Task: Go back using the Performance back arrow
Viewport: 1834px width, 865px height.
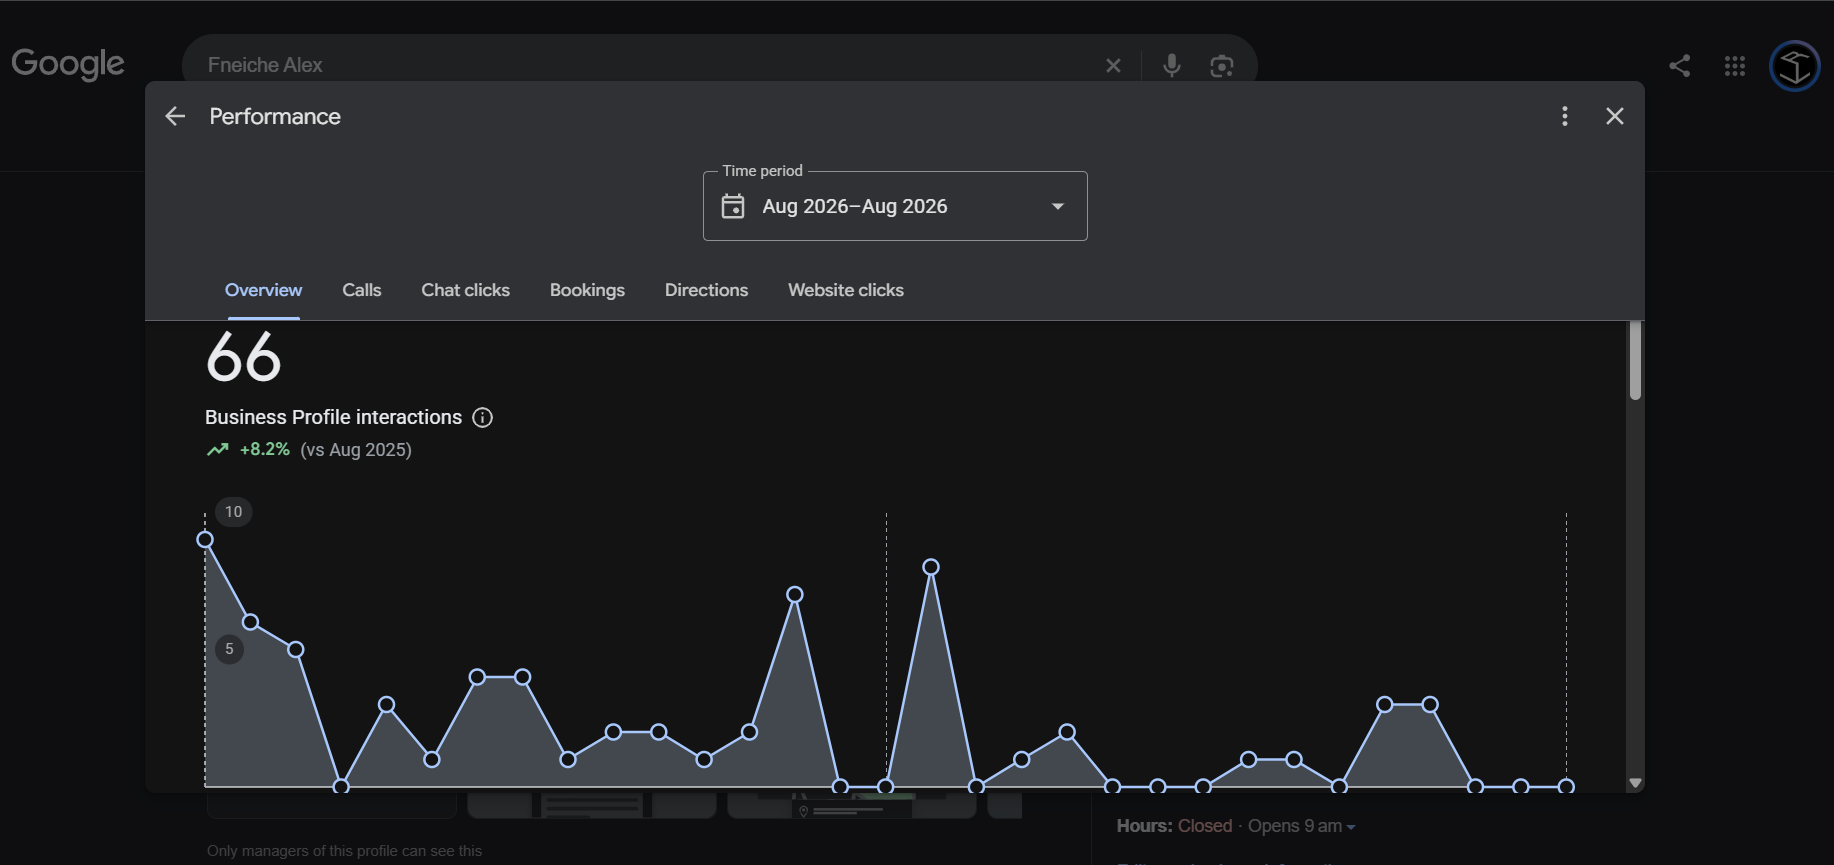Action: tap(175, 117)
